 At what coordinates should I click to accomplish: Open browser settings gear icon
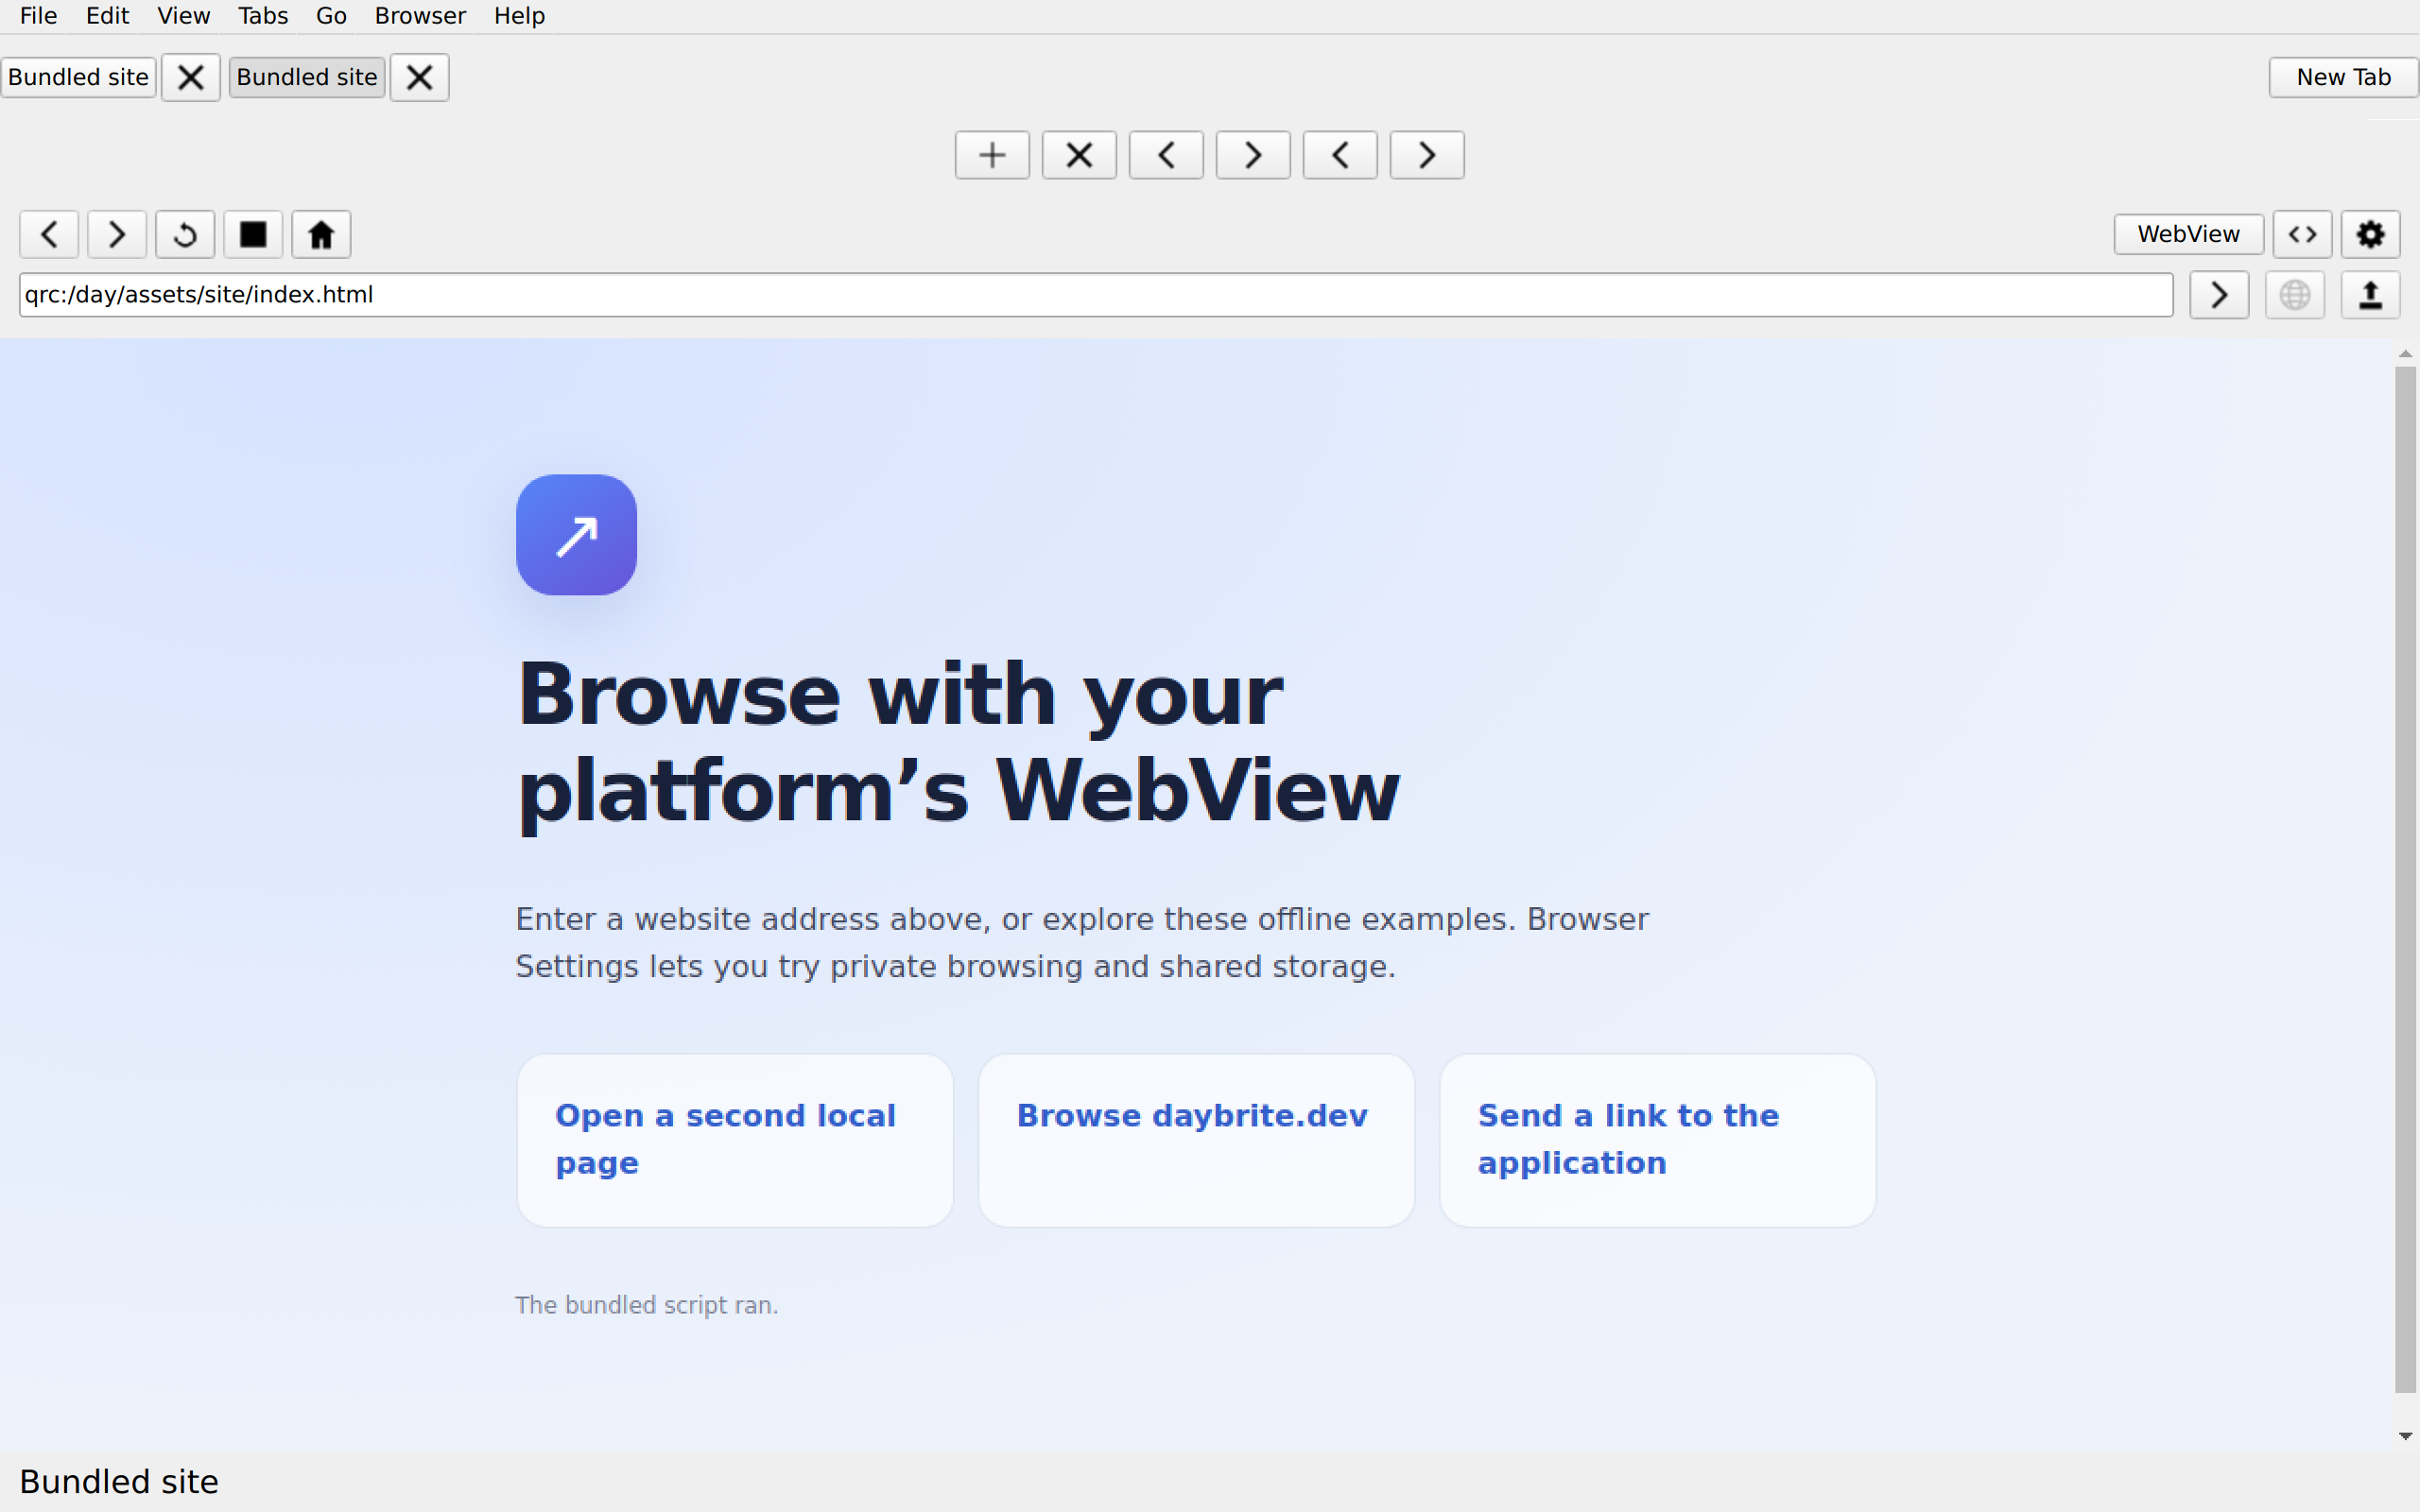pos(2370,234)
